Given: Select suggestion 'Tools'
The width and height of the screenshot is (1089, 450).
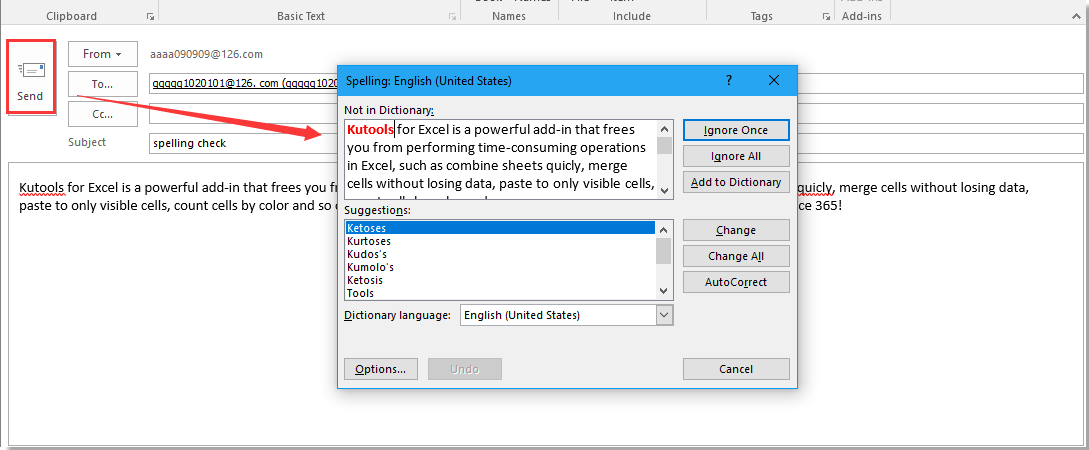Looking at the screenshot, I should pos(500,293).
